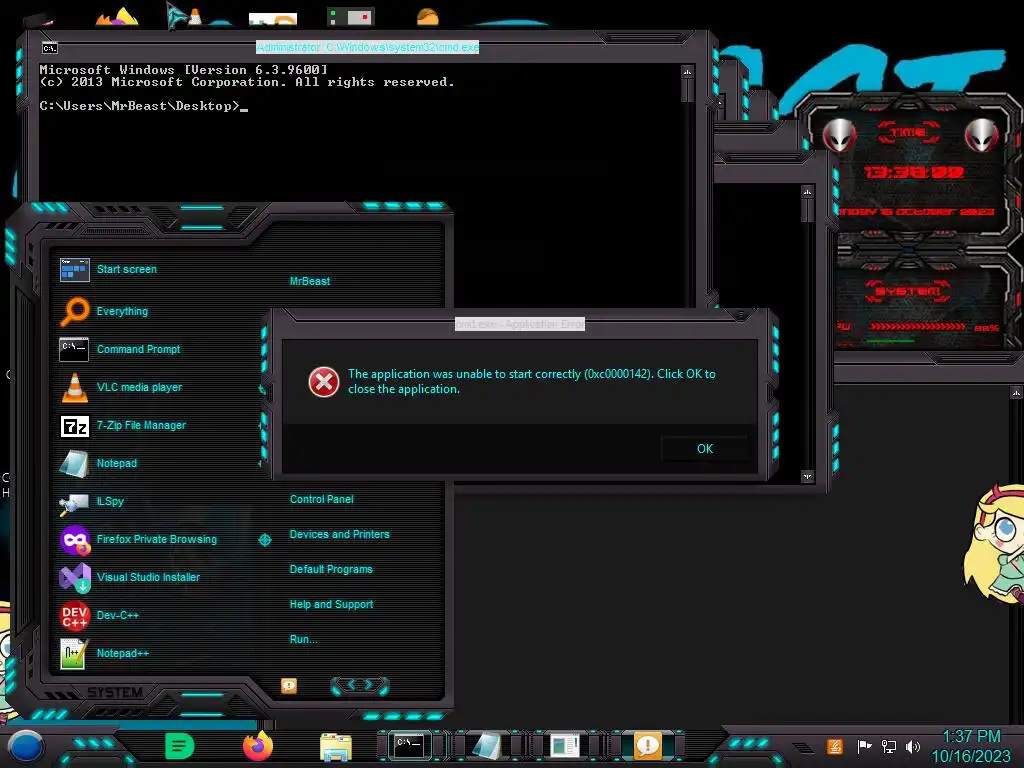The height and width of the screenshot is (768, 1024).
Task: Click the orange notification icon in start menu
Action: pyautogui.click(x=289, y=685)
